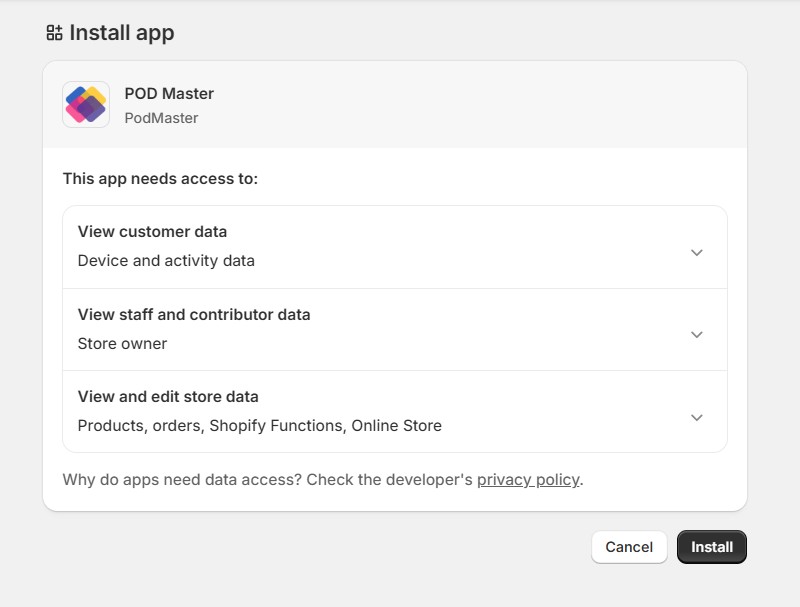
Task: Cancel the app installation
Action: 628,547
